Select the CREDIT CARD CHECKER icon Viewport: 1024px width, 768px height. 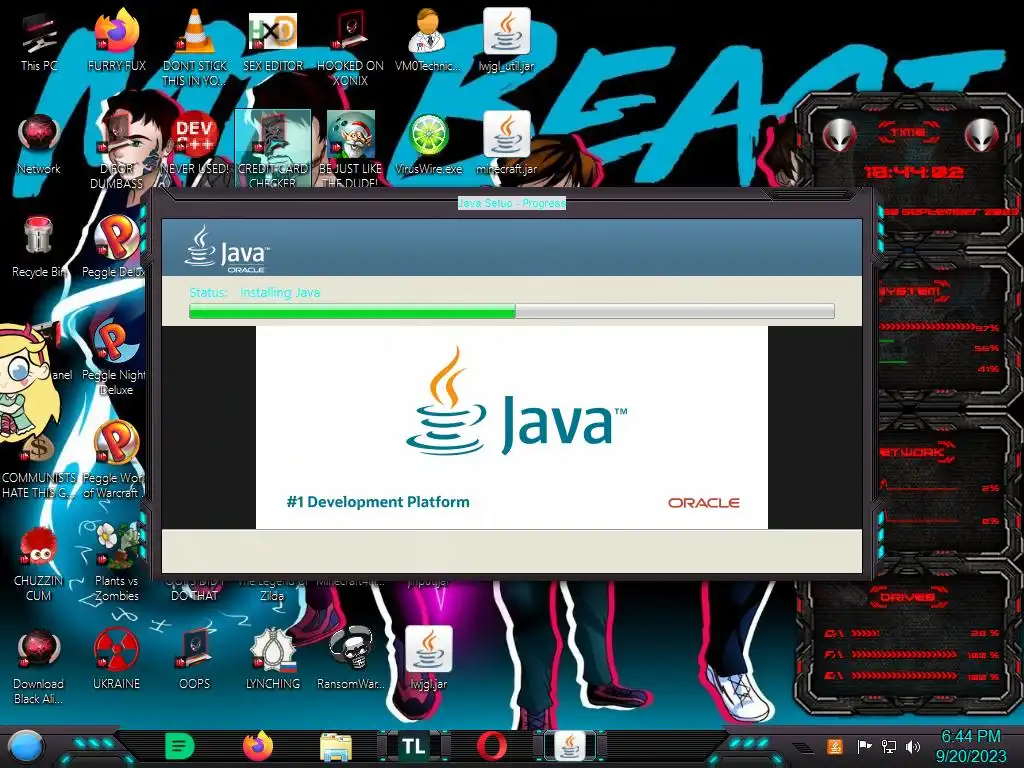[273, 149]
